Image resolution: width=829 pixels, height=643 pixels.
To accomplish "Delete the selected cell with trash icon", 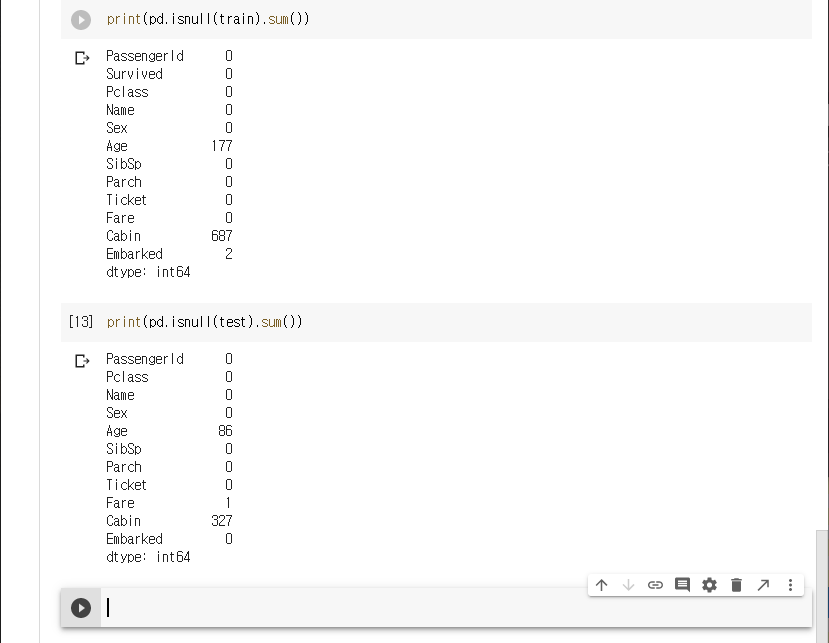I will coord(736,585).
